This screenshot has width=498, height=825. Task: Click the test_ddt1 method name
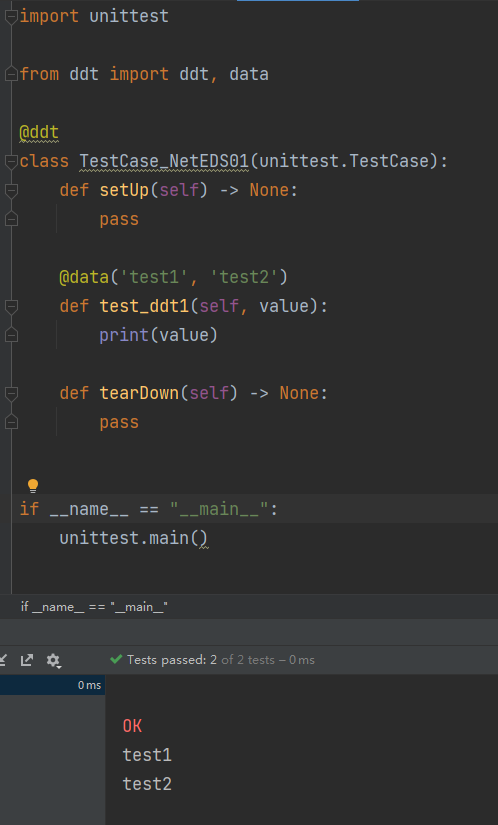[144, 306]
